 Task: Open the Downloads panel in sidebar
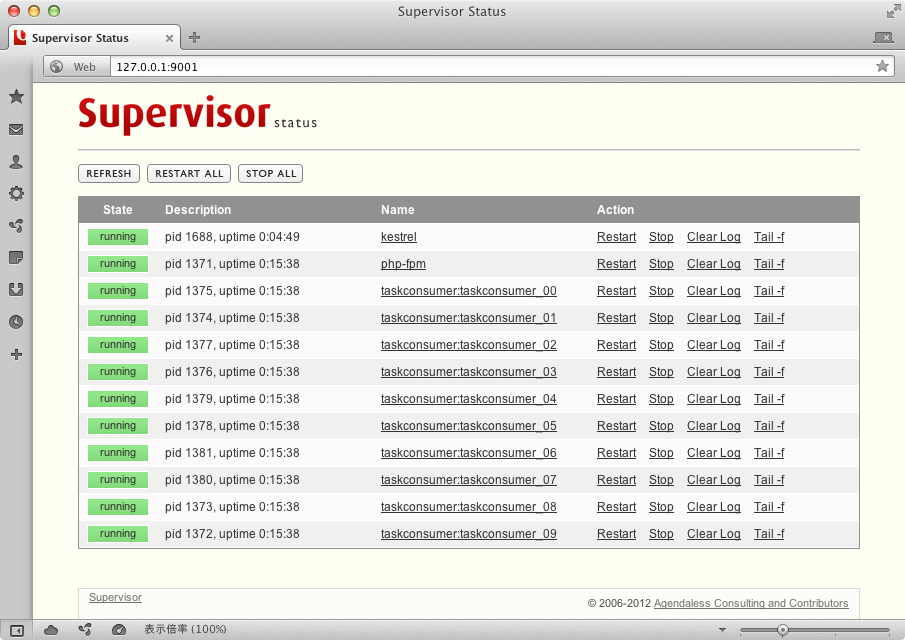pos(16,289)
